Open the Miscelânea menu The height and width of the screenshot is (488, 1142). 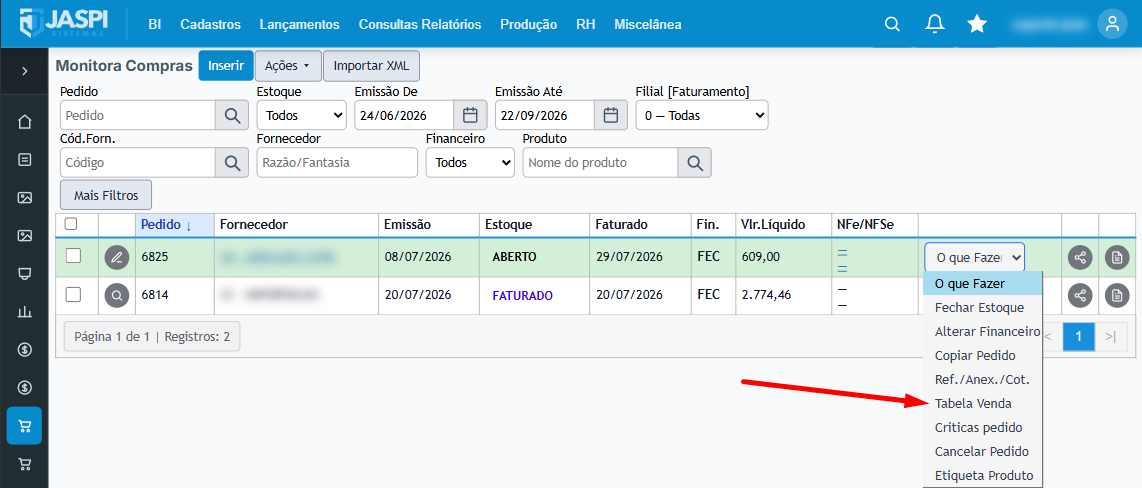pos(648,24)
